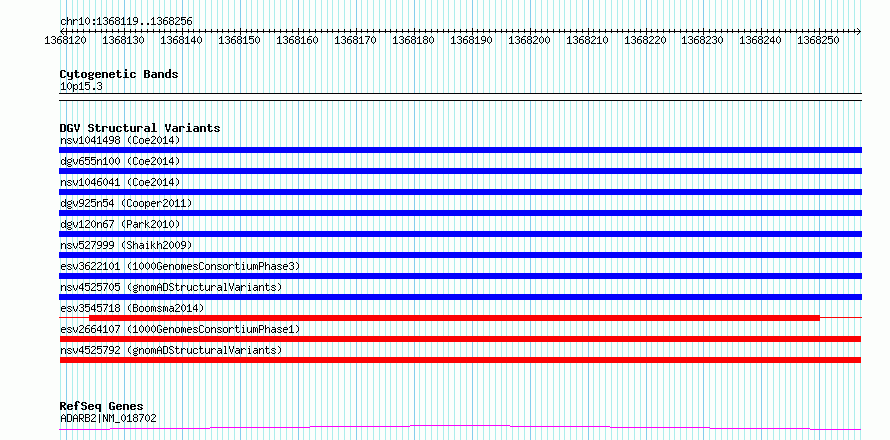Image resolution: width=890 pixels, height=440 pixels.
Task: Select variant label esv2664107 (1000GenomesConsortiumPhase1)
Action: pyautogui.click(x=180, y=329)
